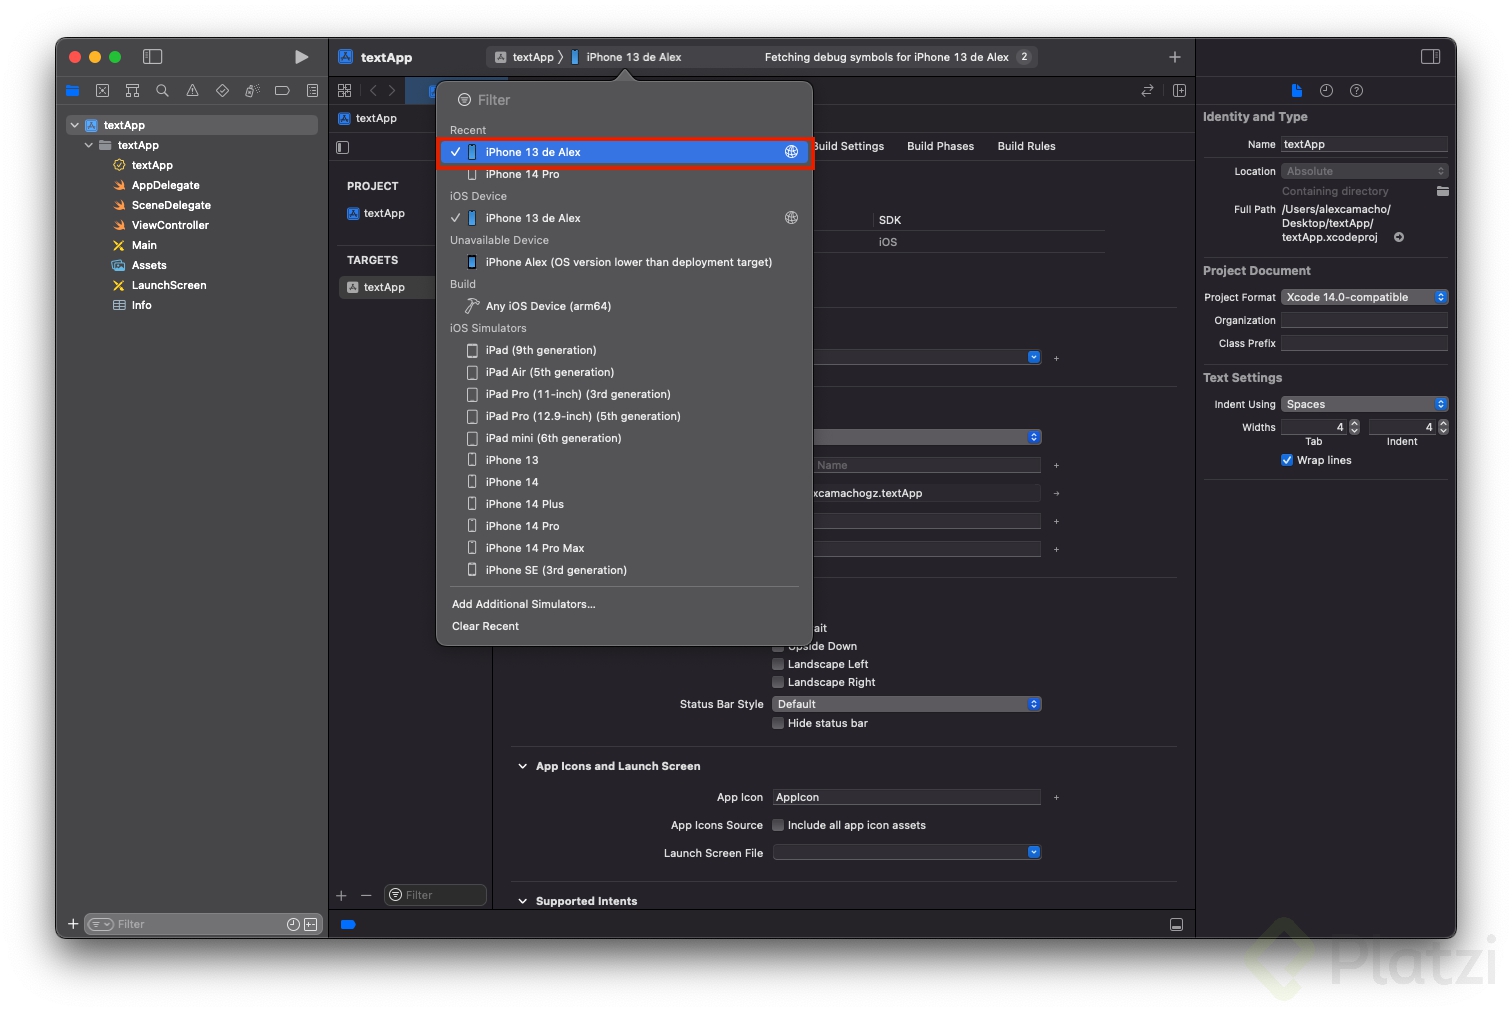The height and width of the screenshot is (1012, 1512).
Task: Add an editor on the right
Action: coord(1179,91)
